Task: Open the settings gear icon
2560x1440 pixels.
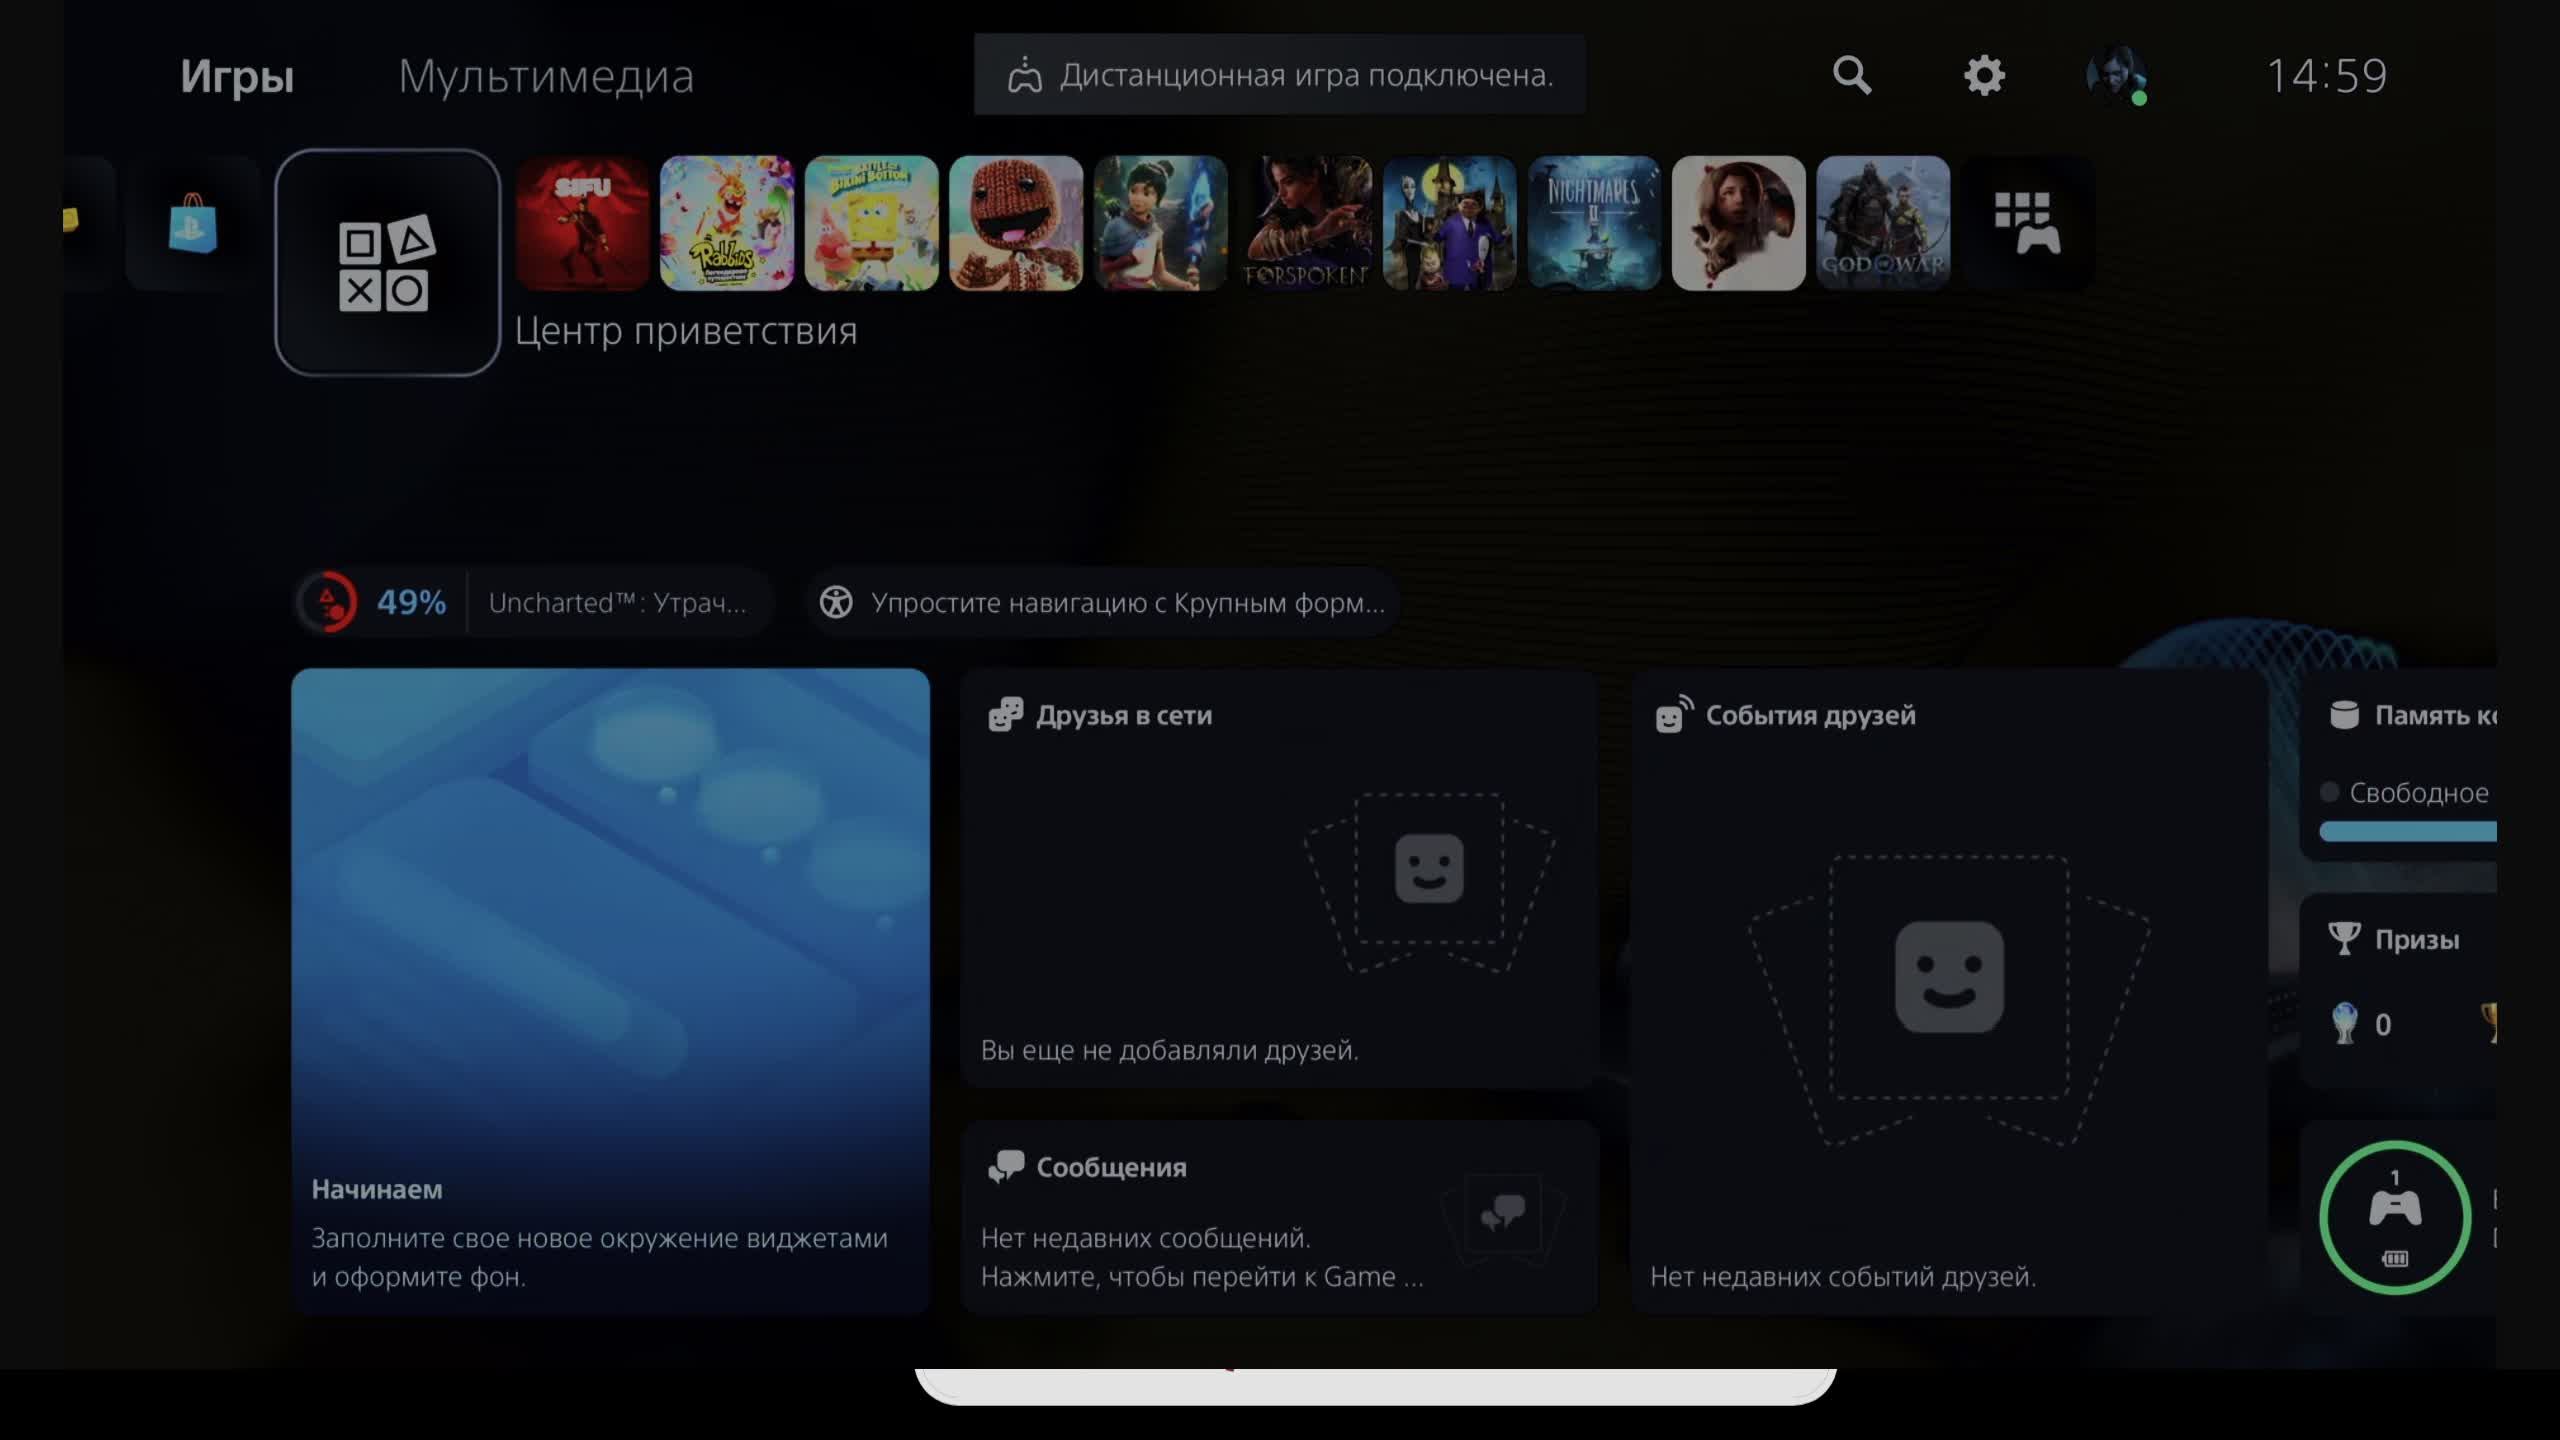Action: click(1984, 75)
